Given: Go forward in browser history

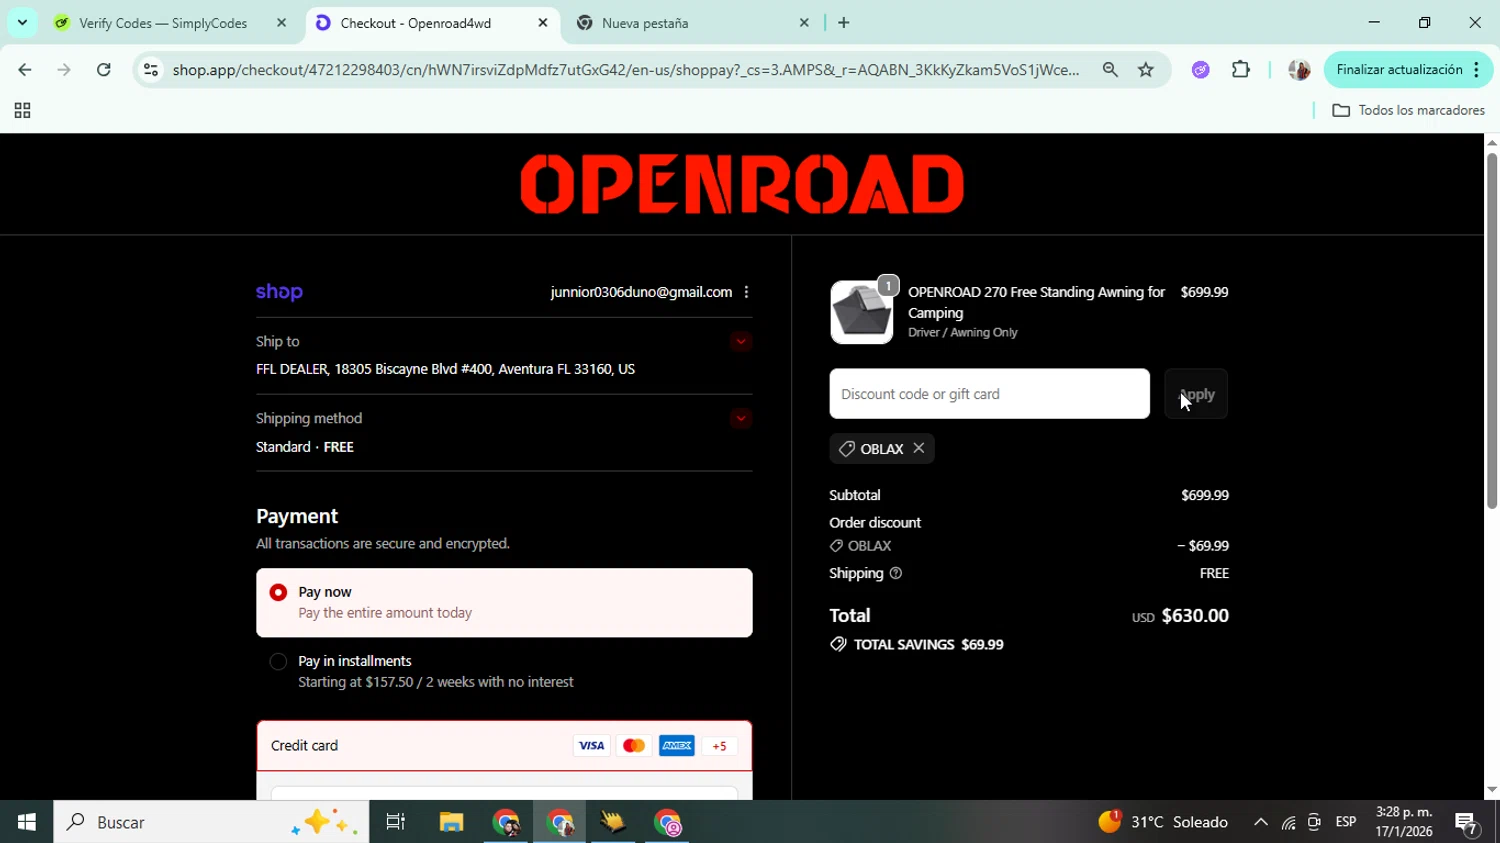Looking at the screenshot, I should tap(64, 70).
